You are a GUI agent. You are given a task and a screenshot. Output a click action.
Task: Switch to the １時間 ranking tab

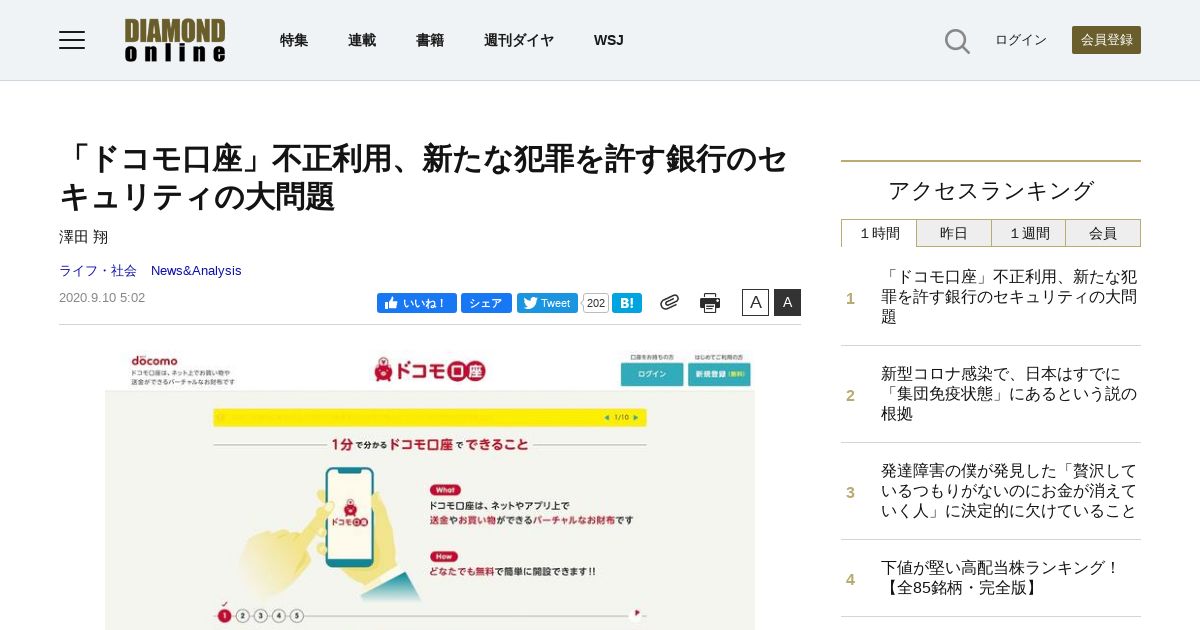(879, 233)
